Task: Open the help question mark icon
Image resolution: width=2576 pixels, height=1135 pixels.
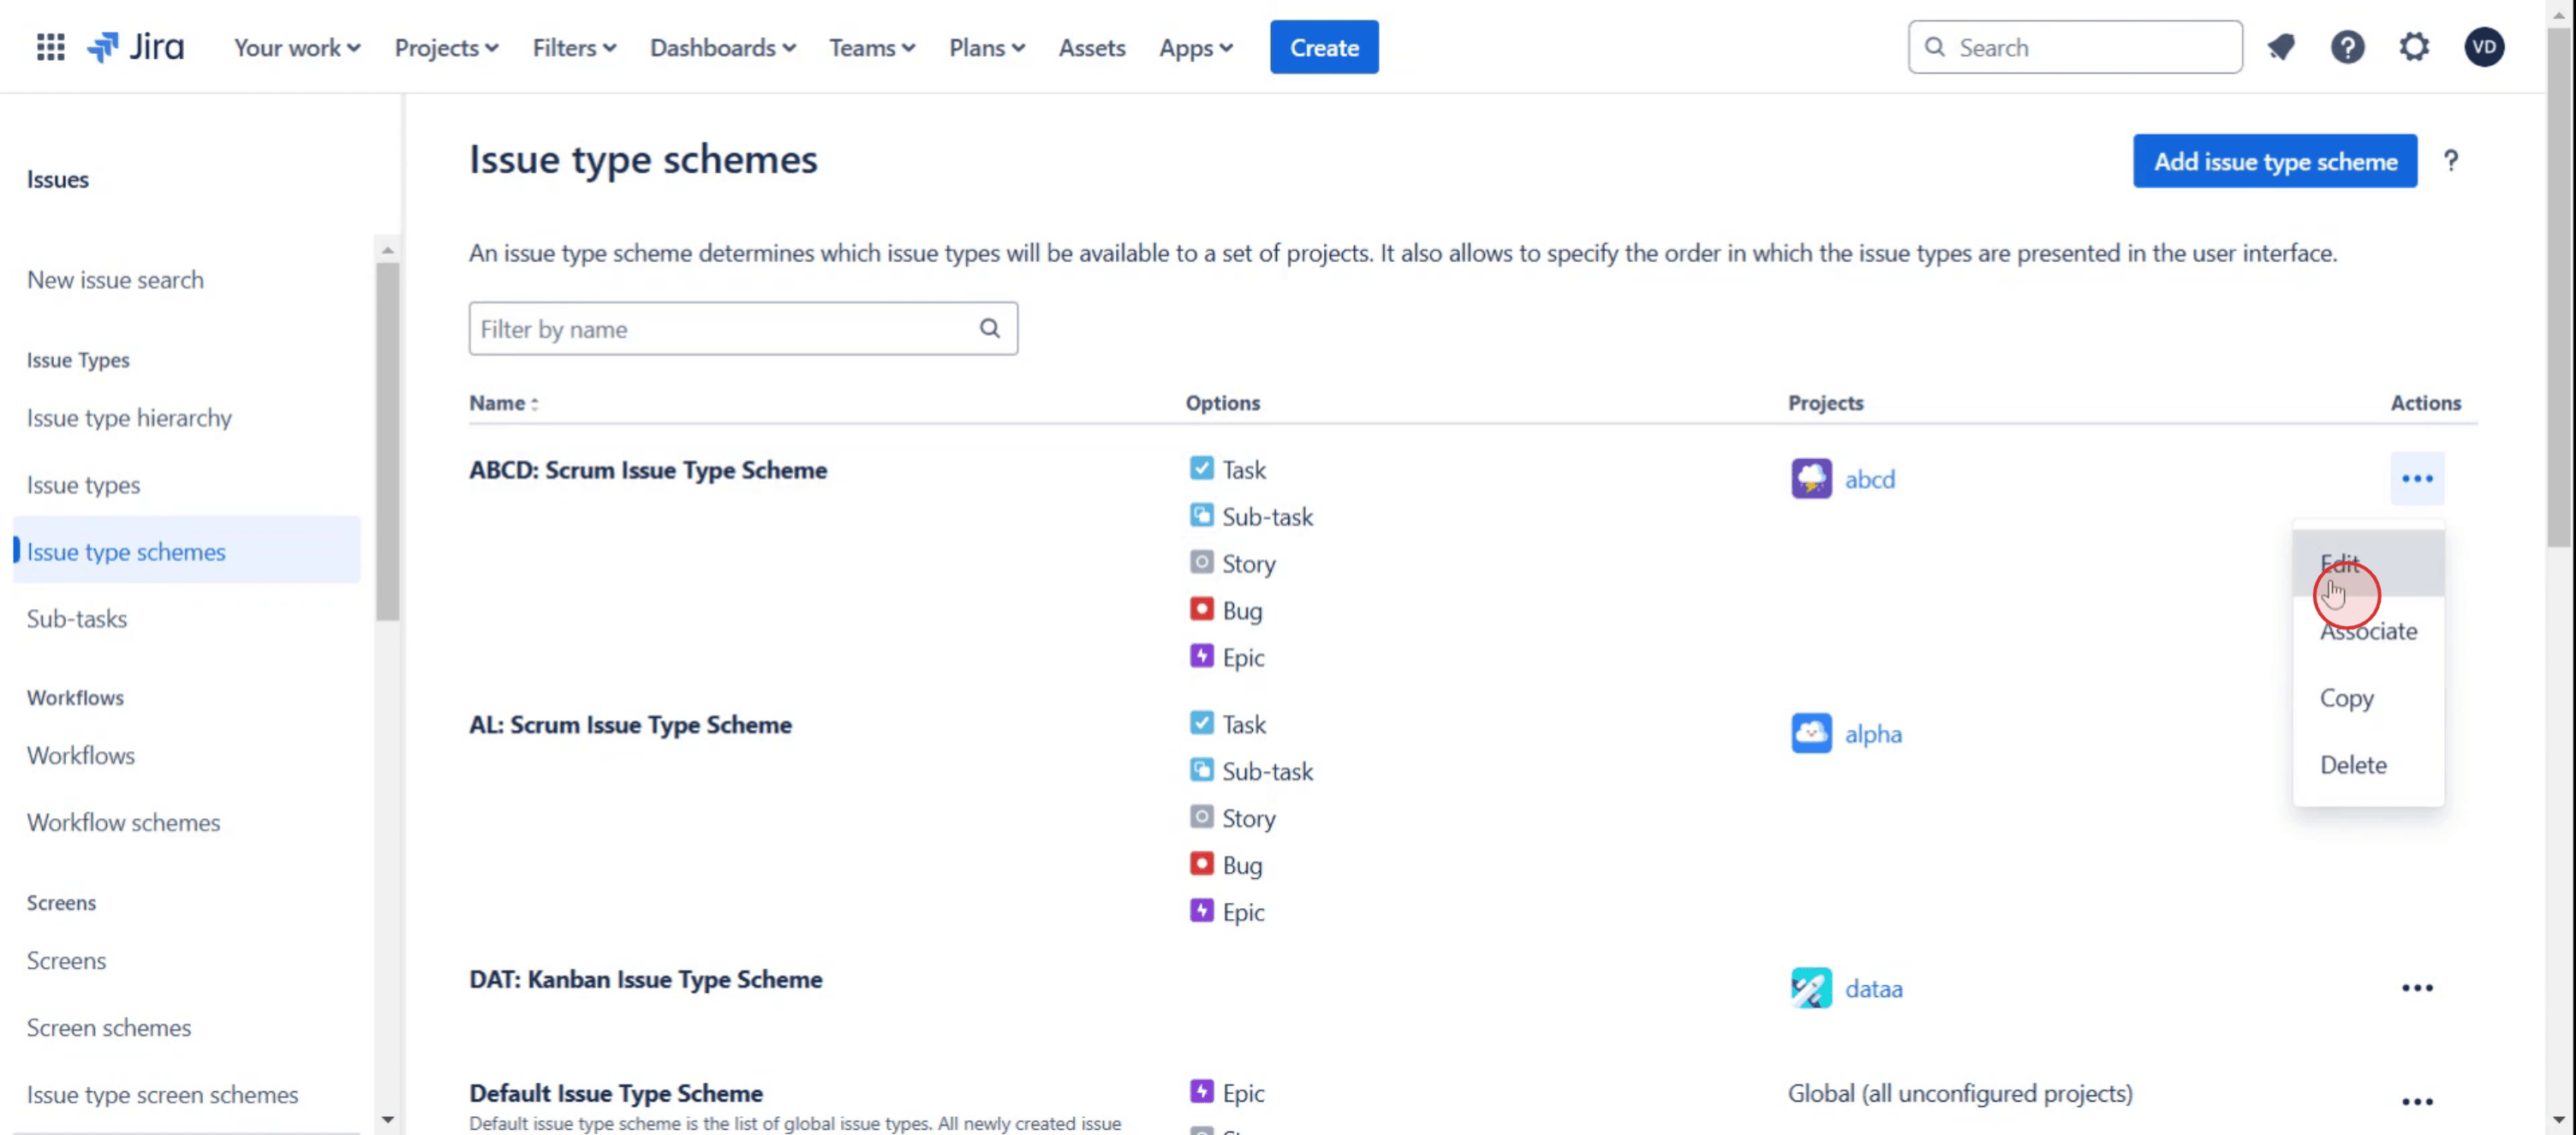Action: (x=2347, y=47)
